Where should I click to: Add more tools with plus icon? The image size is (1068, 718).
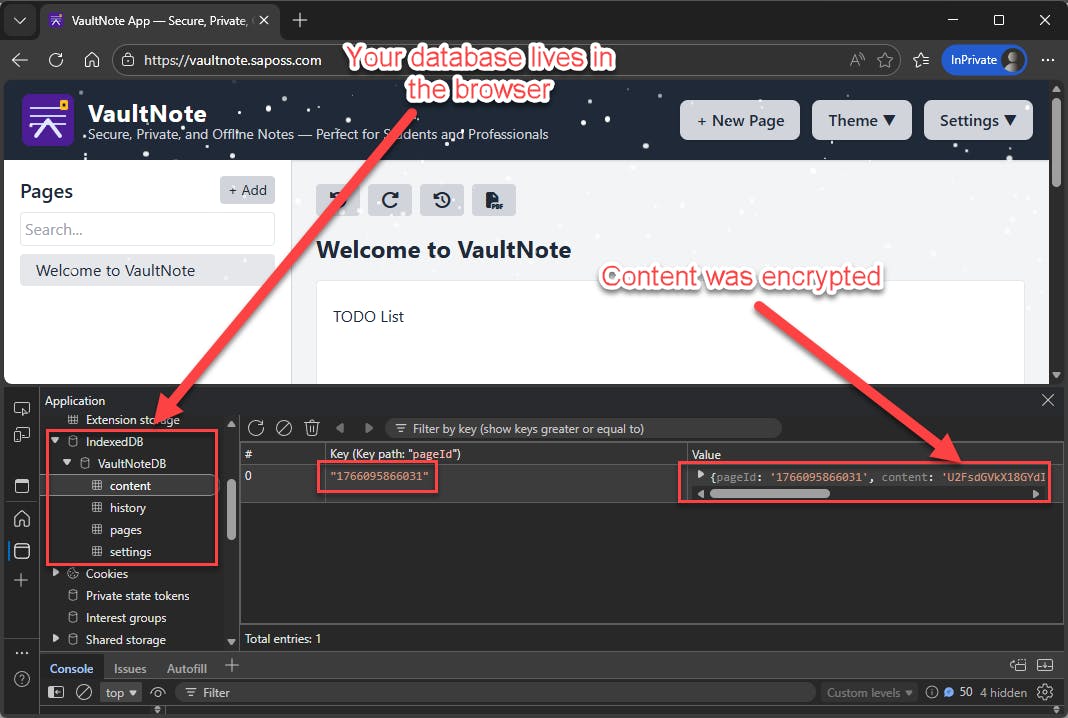coord(21,580)
